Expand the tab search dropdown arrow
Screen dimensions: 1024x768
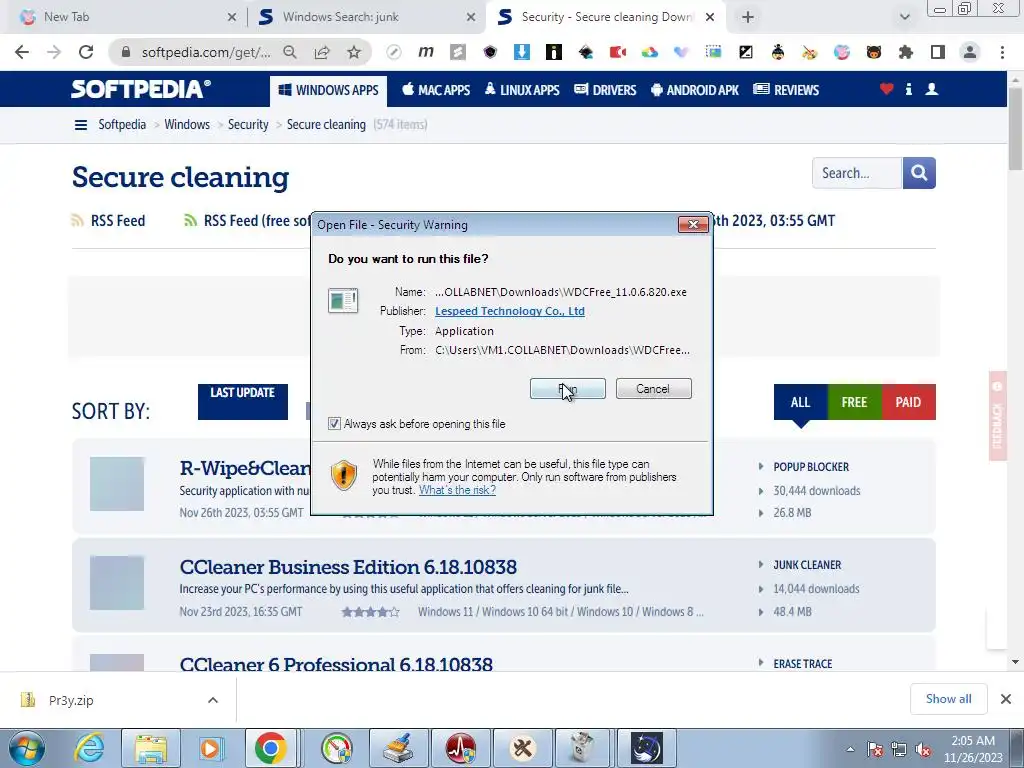[x=904, y=17]
